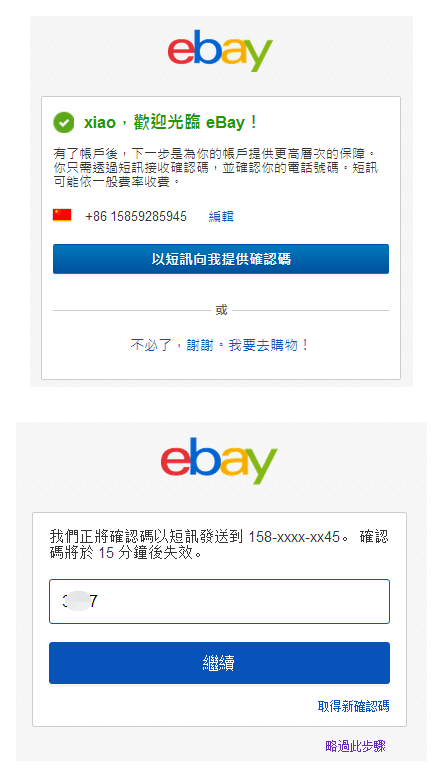Viewport: 434px width, 774px height.
Task: Click the 15 分鐘後失效 expiry text
Action: pyautogui.click(x=150, y=553)
